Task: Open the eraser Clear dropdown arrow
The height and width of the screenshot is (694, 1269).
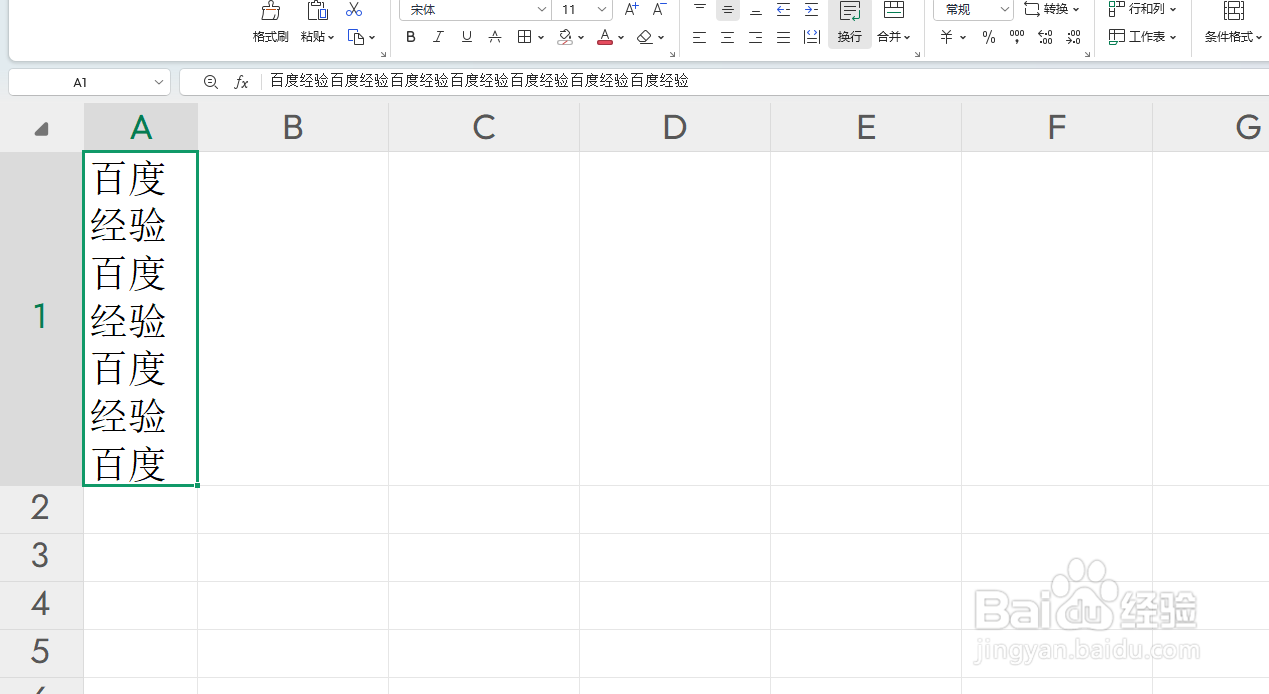Action: (662, 38)
